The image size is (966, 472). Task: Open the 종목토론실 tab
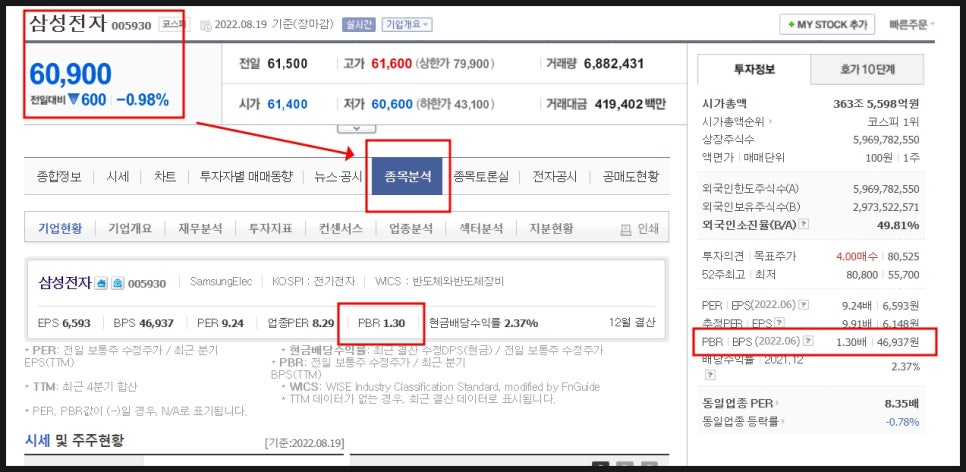(x=481, y=177)
